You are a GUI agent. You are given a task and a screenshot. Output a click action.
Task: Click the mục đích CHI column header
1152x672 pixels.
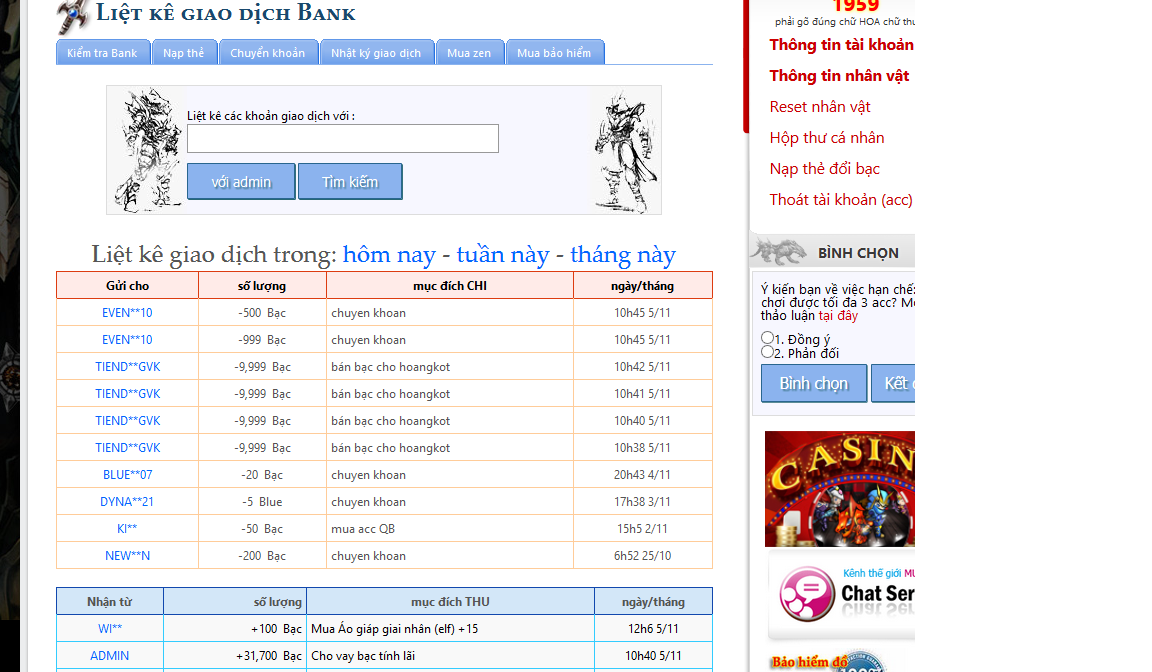(x=450, y=286)
